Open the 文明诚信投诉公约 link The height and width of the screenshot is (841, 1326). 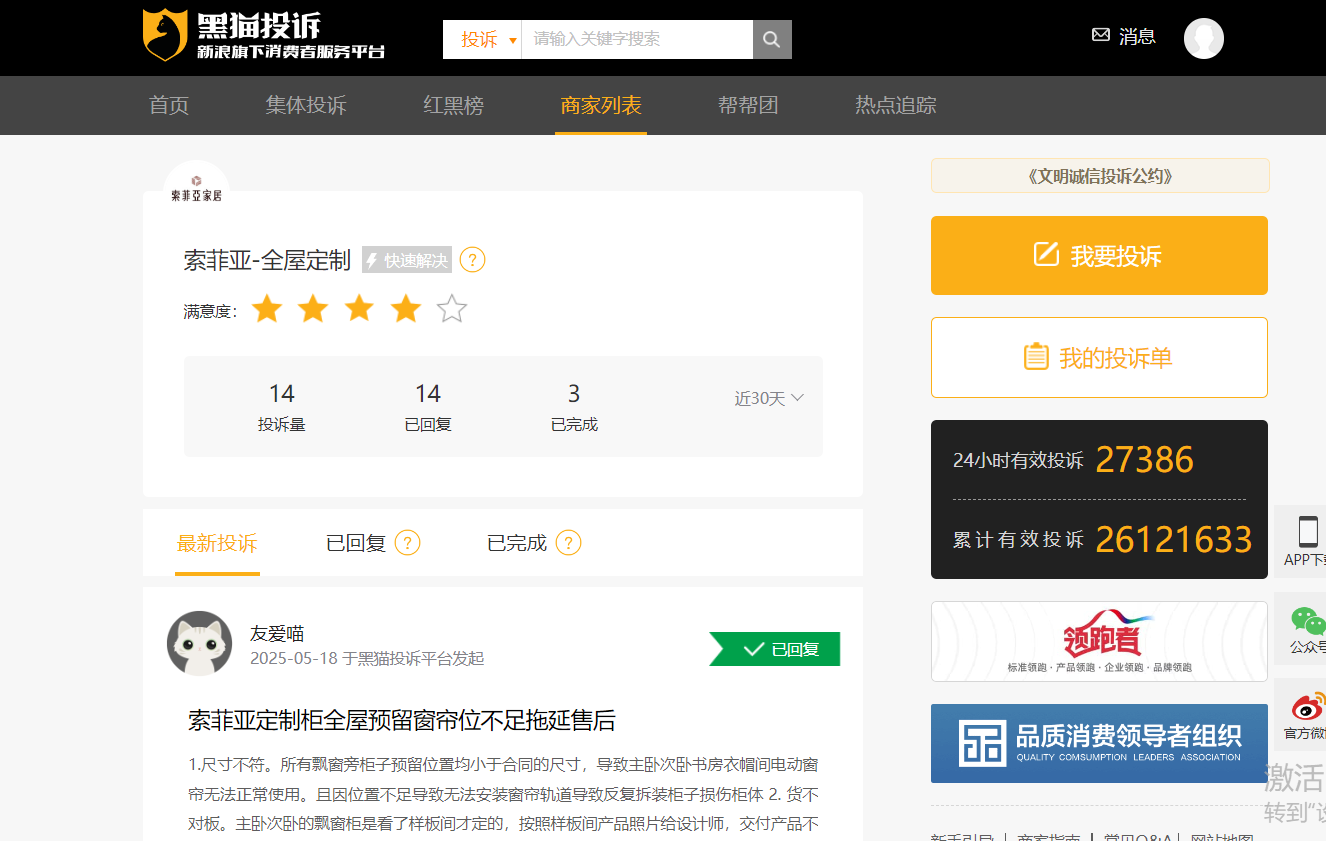tap(1100, 176)
